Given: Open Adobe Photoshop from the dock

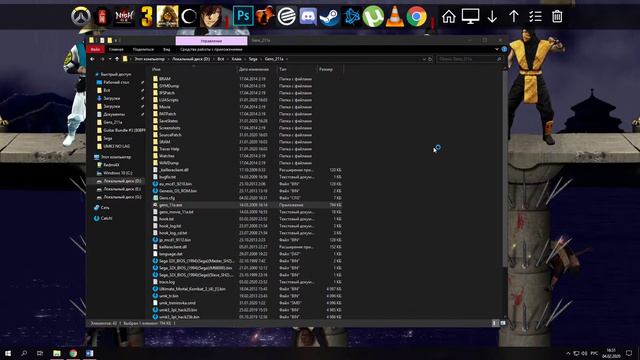Looking at the screenshot, I should click(x=243, y=17).
